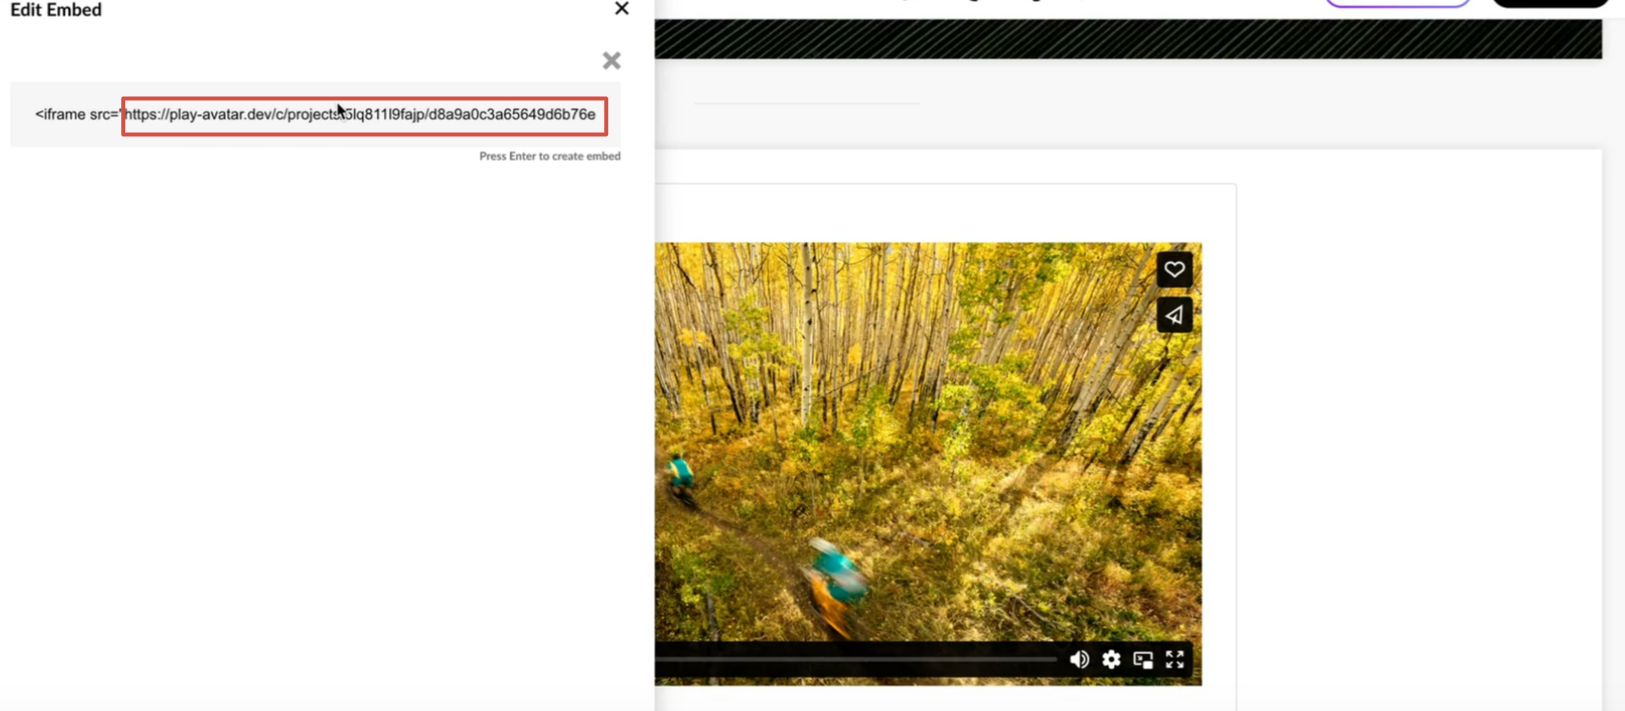Open video settings gear
Screen dimensions: 1625x711
coord(1111,659)
